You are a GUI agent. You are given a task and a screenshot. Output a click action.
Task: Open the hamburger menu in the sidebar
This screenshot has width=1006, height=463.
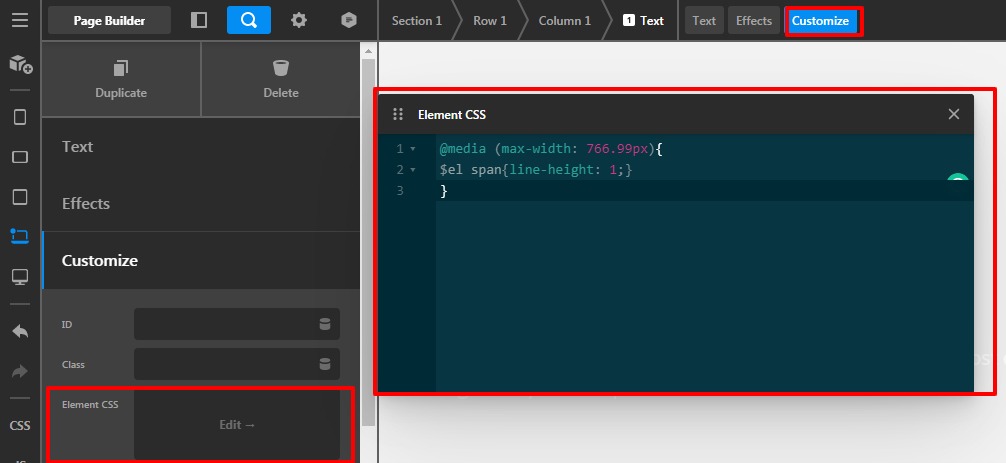coord(19,20)
